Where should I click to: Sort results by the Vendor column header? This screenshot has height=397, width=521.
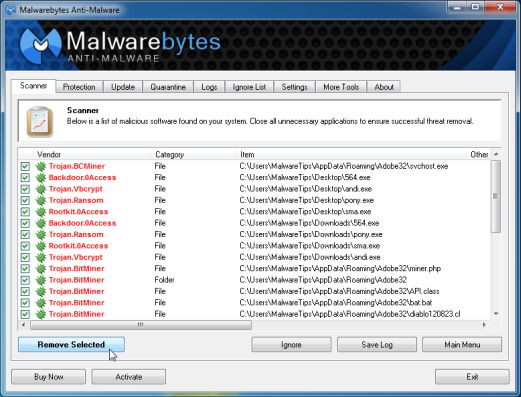click(49, 155)
